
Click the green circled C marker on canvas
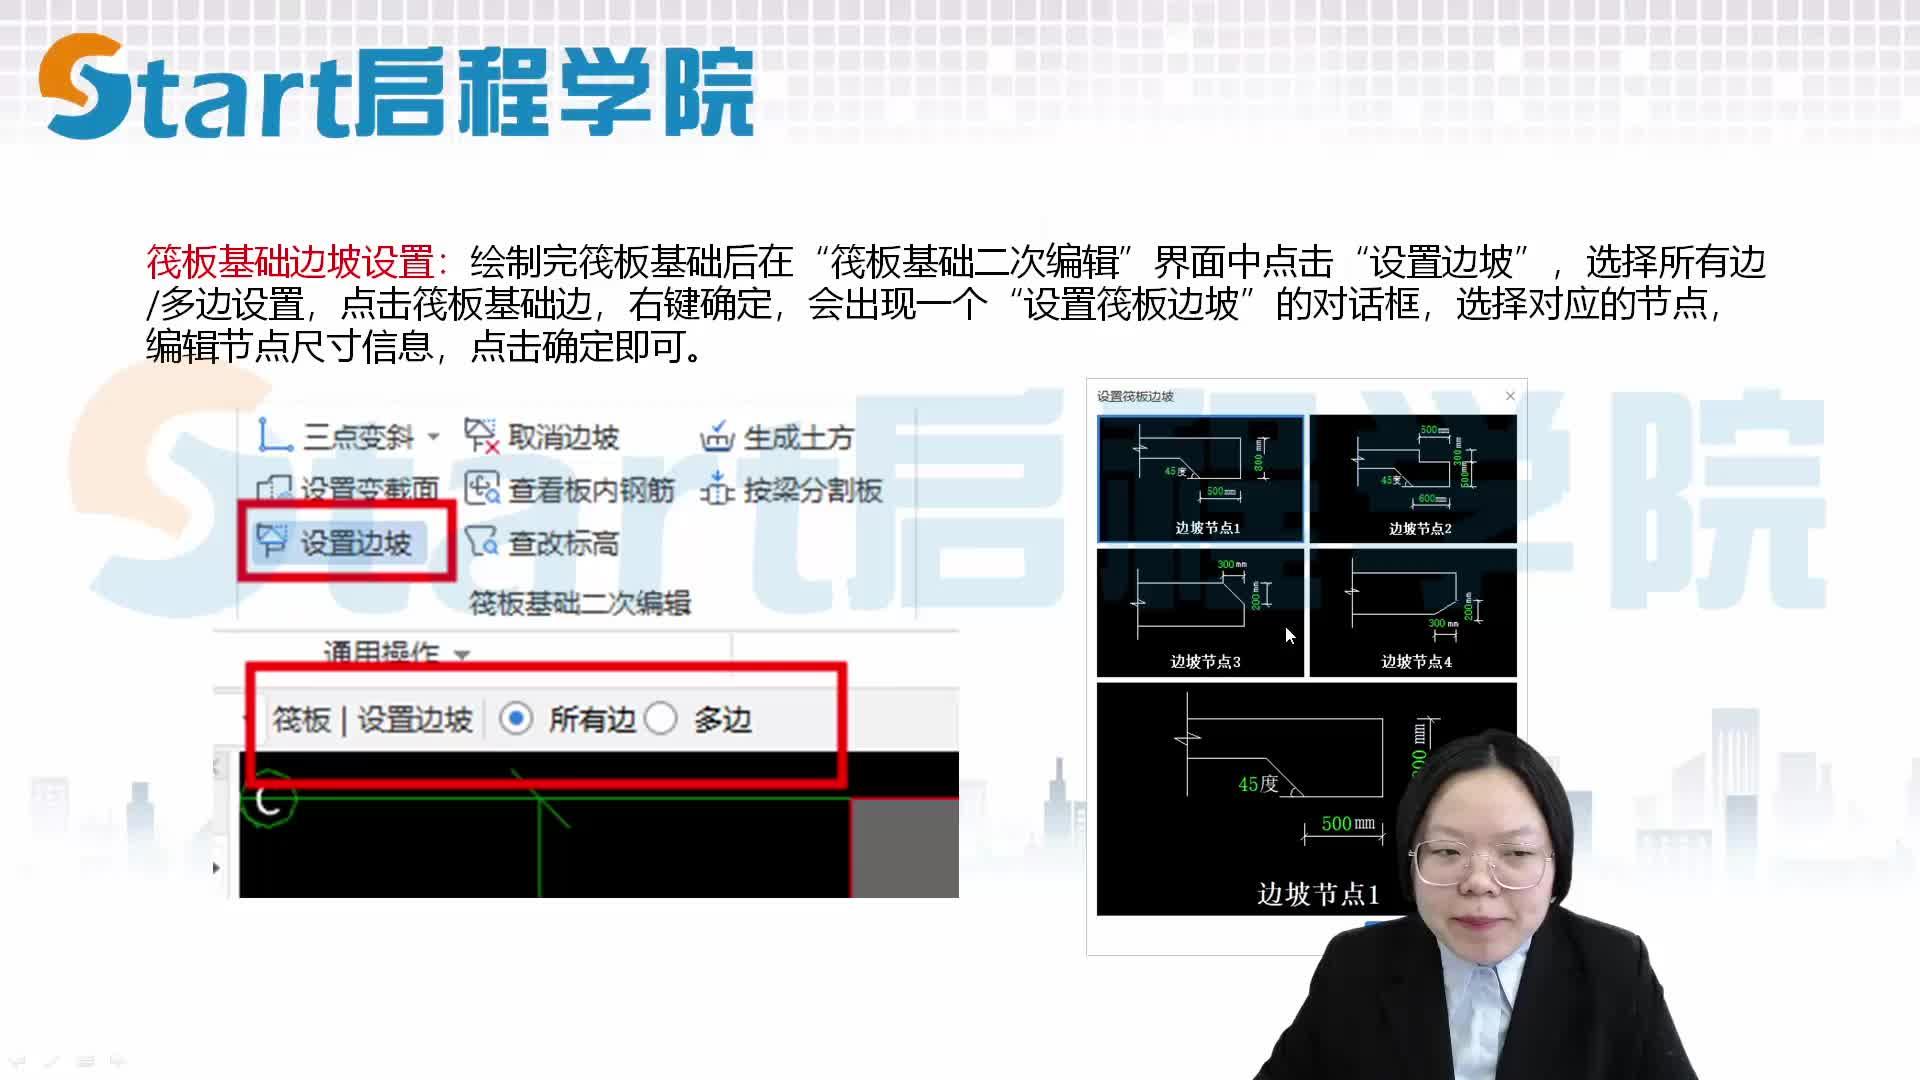click(267, 799)
